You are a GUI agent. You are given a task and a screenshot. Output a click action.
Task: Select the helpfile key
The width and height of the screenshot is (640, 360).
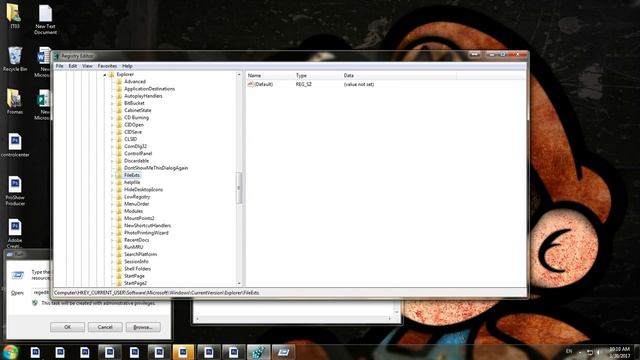[132, 182]
